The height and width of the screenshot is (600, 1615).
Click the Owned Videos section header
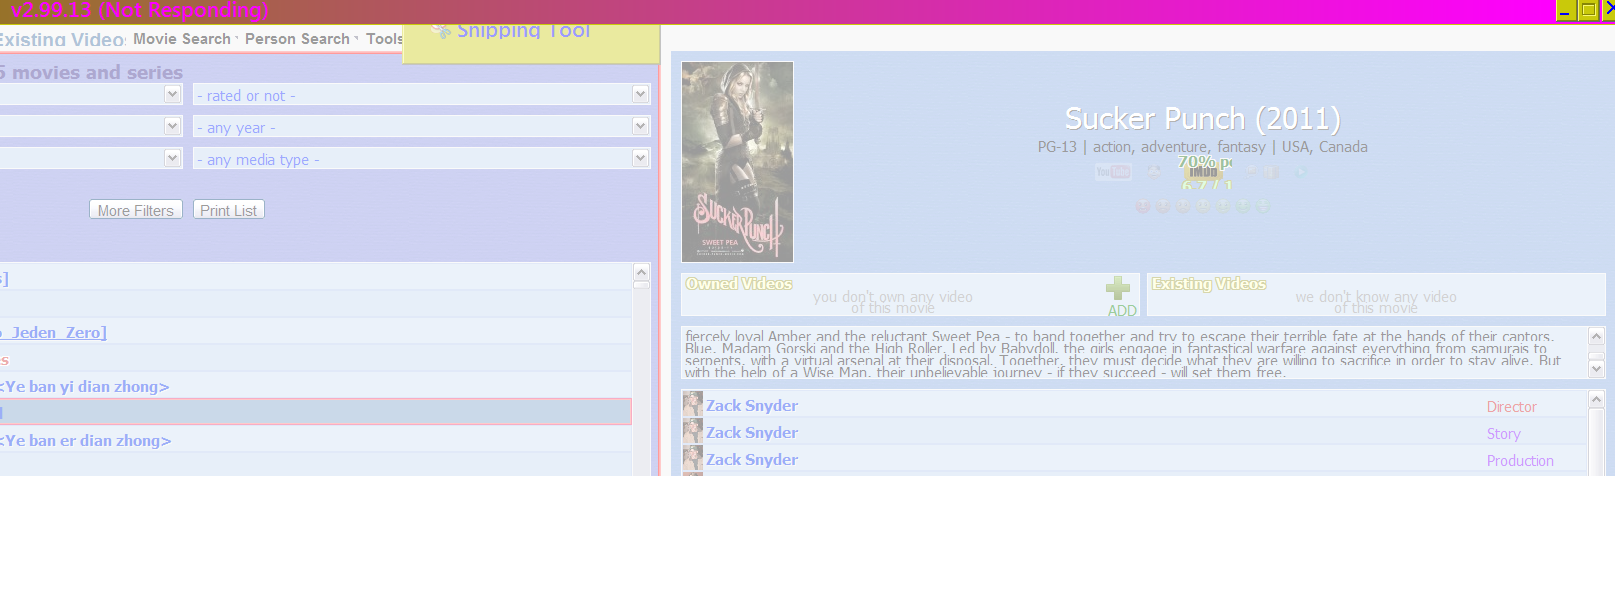tap(739, 284)
